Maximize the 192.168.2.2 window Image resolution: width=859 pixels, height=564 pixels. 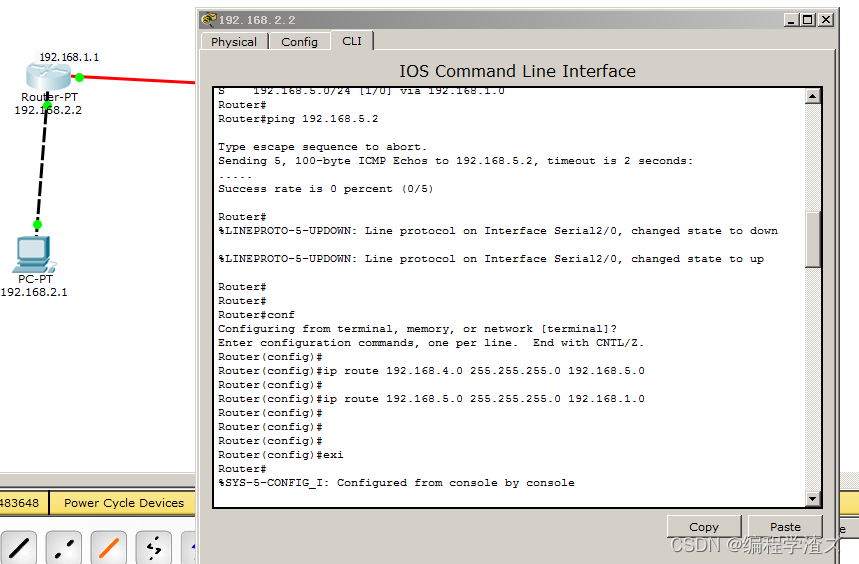pos(808,20)
